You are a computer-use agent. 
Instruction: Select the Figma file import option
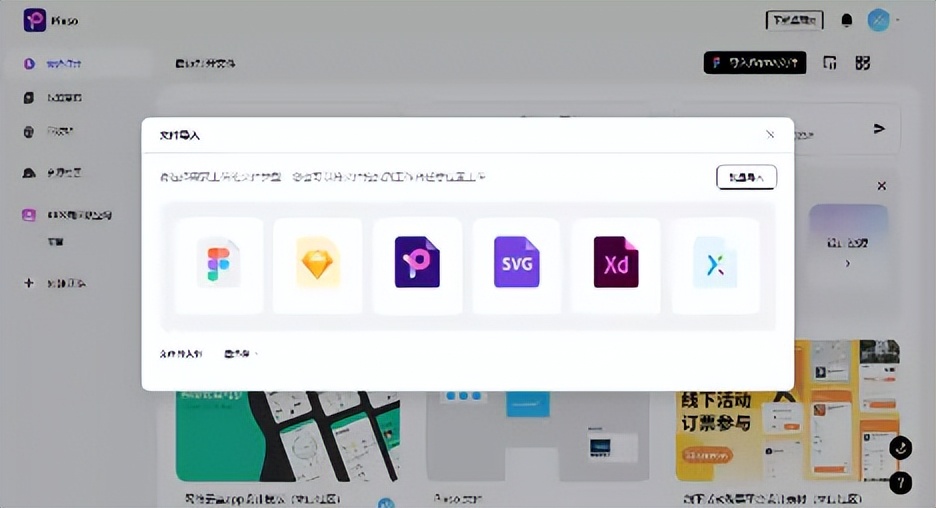(x=218, y=265)
